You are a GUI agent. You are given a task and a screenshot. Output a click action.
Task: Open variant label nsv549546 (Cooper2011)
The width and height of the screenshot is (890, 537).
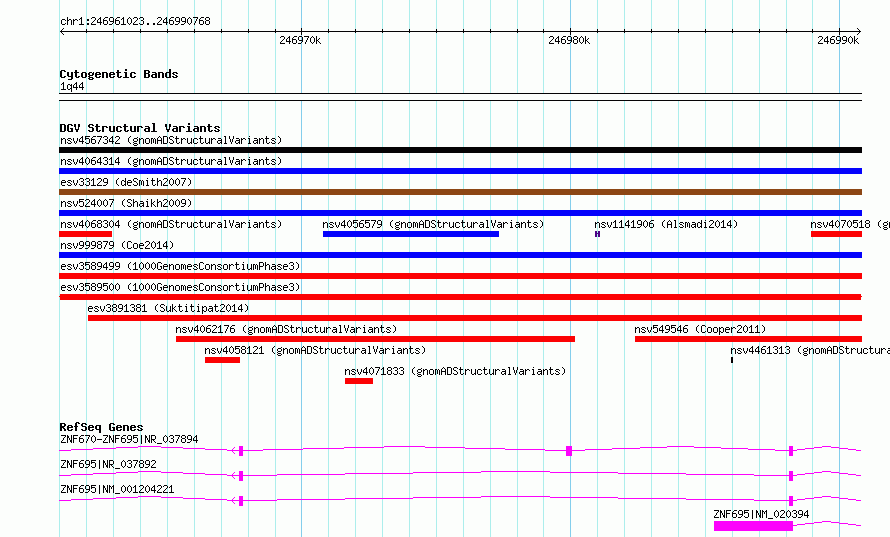700,329
